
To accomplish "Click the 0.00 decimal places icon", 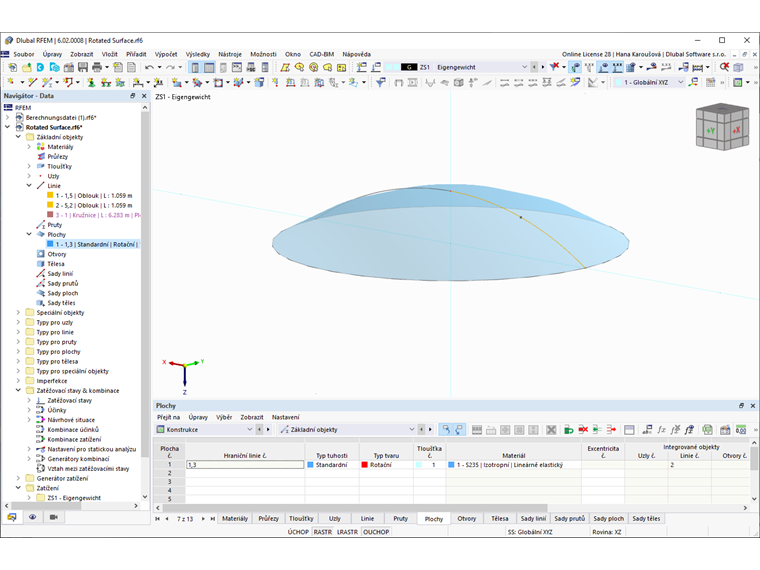I will [x=741, y=429].
